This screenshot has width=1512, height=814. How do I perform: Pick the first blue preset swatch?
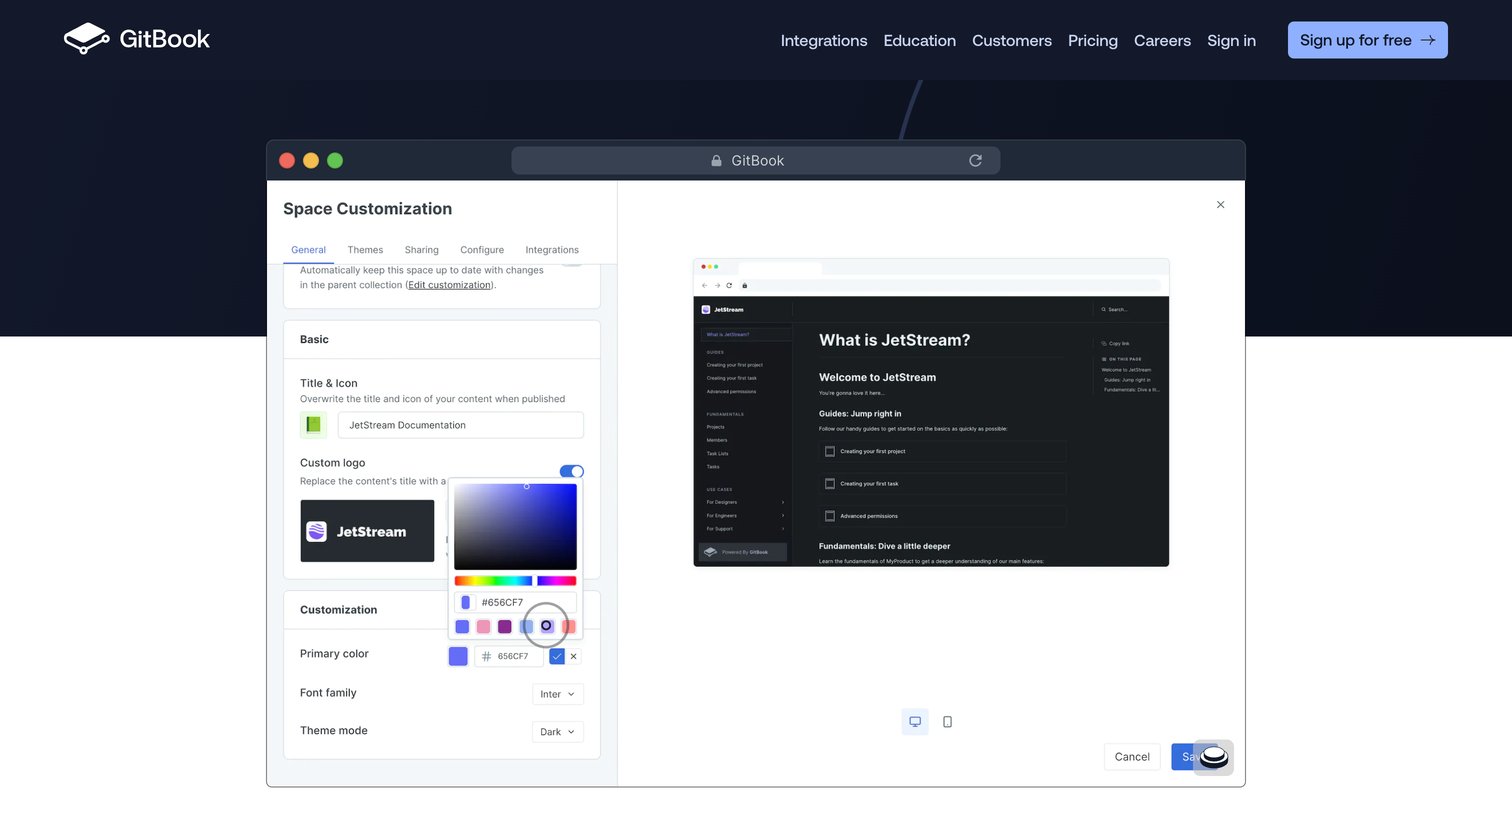click(x=462, y=626)
